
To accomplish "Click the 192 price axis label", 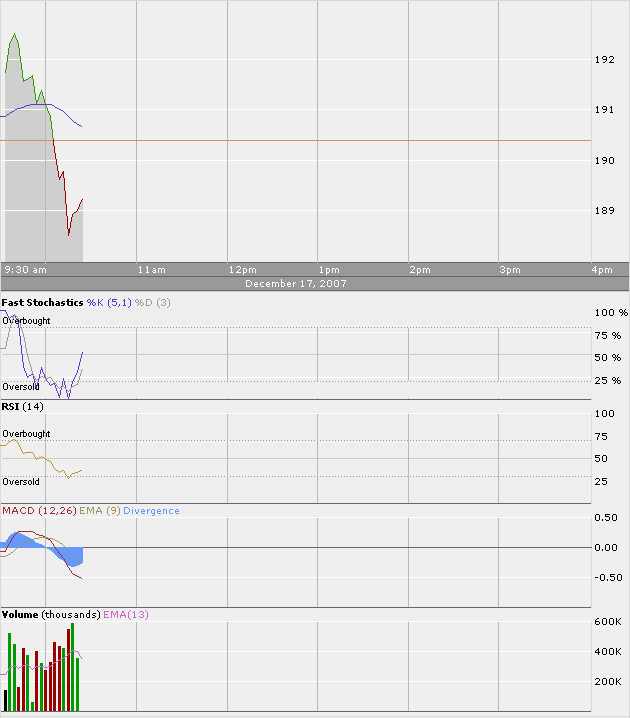I will click(604, 60).
